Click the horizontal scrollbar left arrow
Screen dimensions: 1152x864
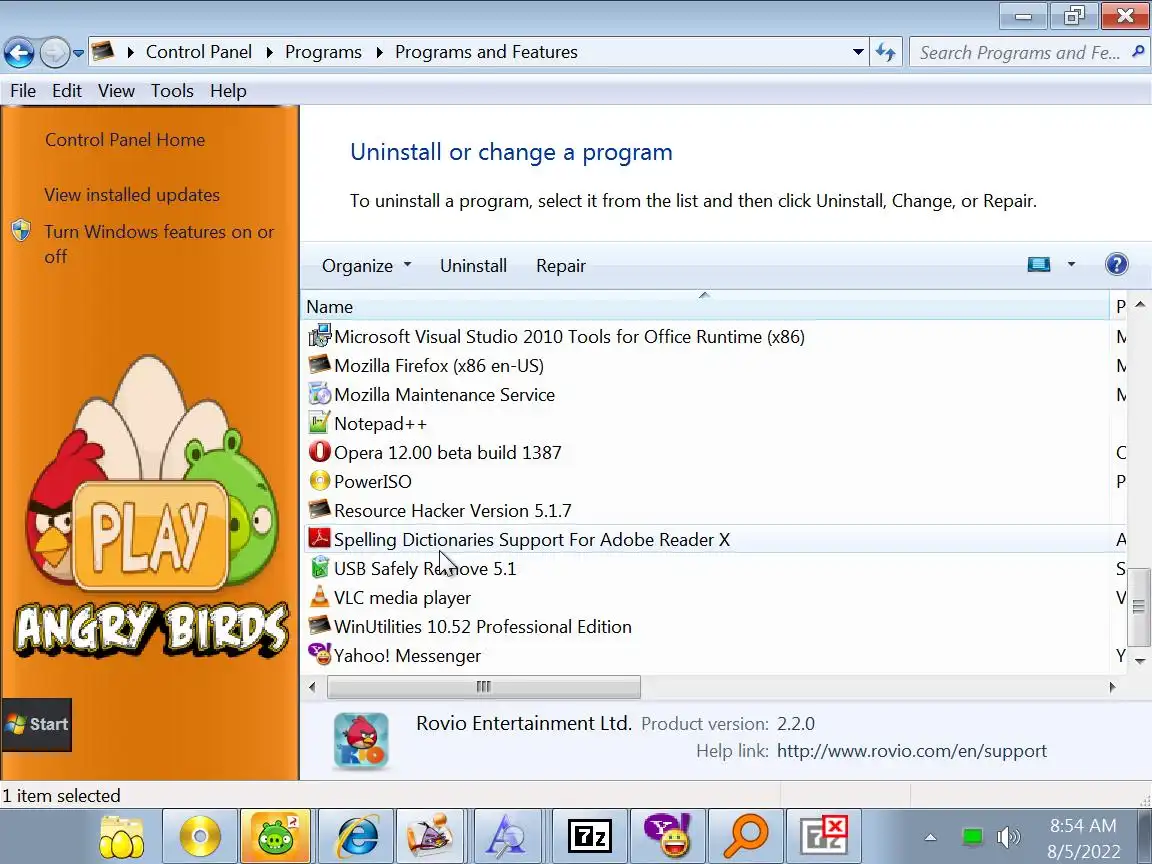[x=312, y=687]
